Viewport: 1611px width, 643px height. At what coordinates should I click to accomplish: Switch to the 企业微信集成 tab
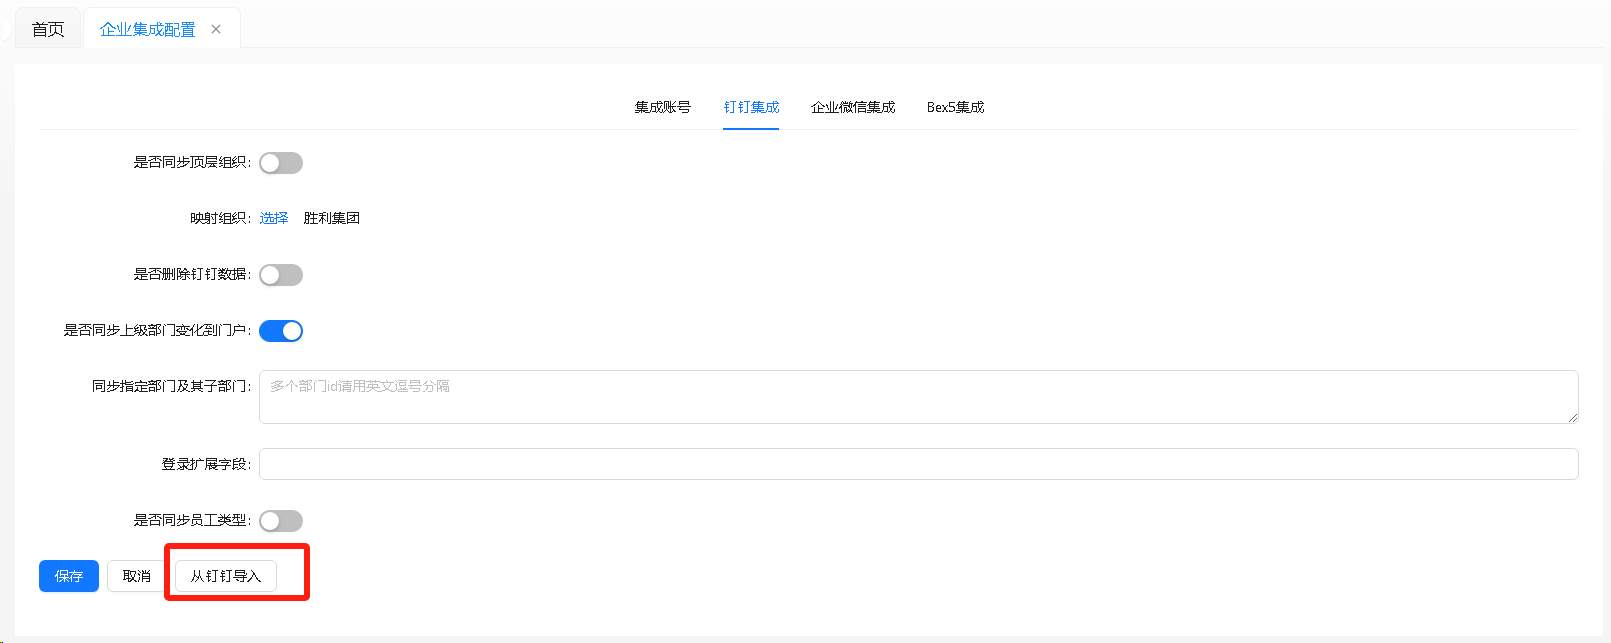click(853, 107)
